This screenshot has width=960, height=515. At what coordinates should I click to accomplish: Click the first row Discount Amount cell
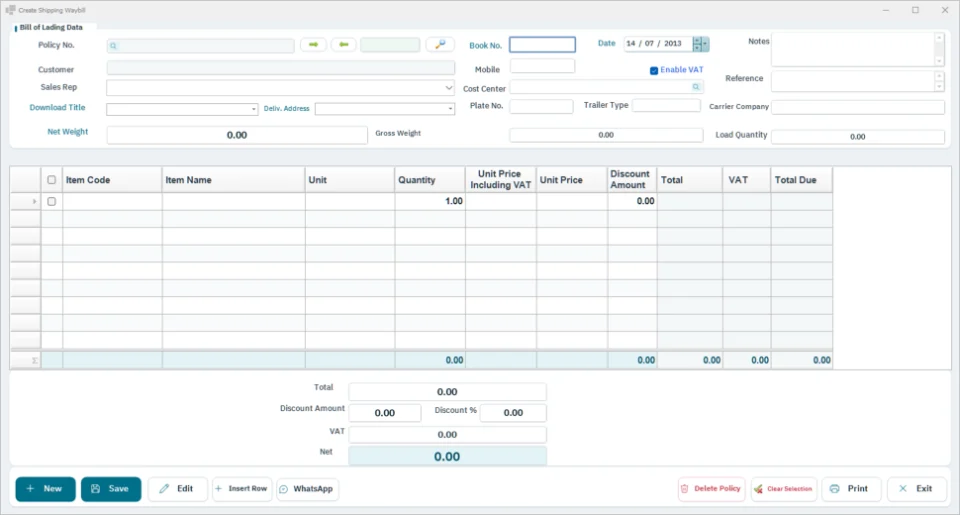pos(632,201)
